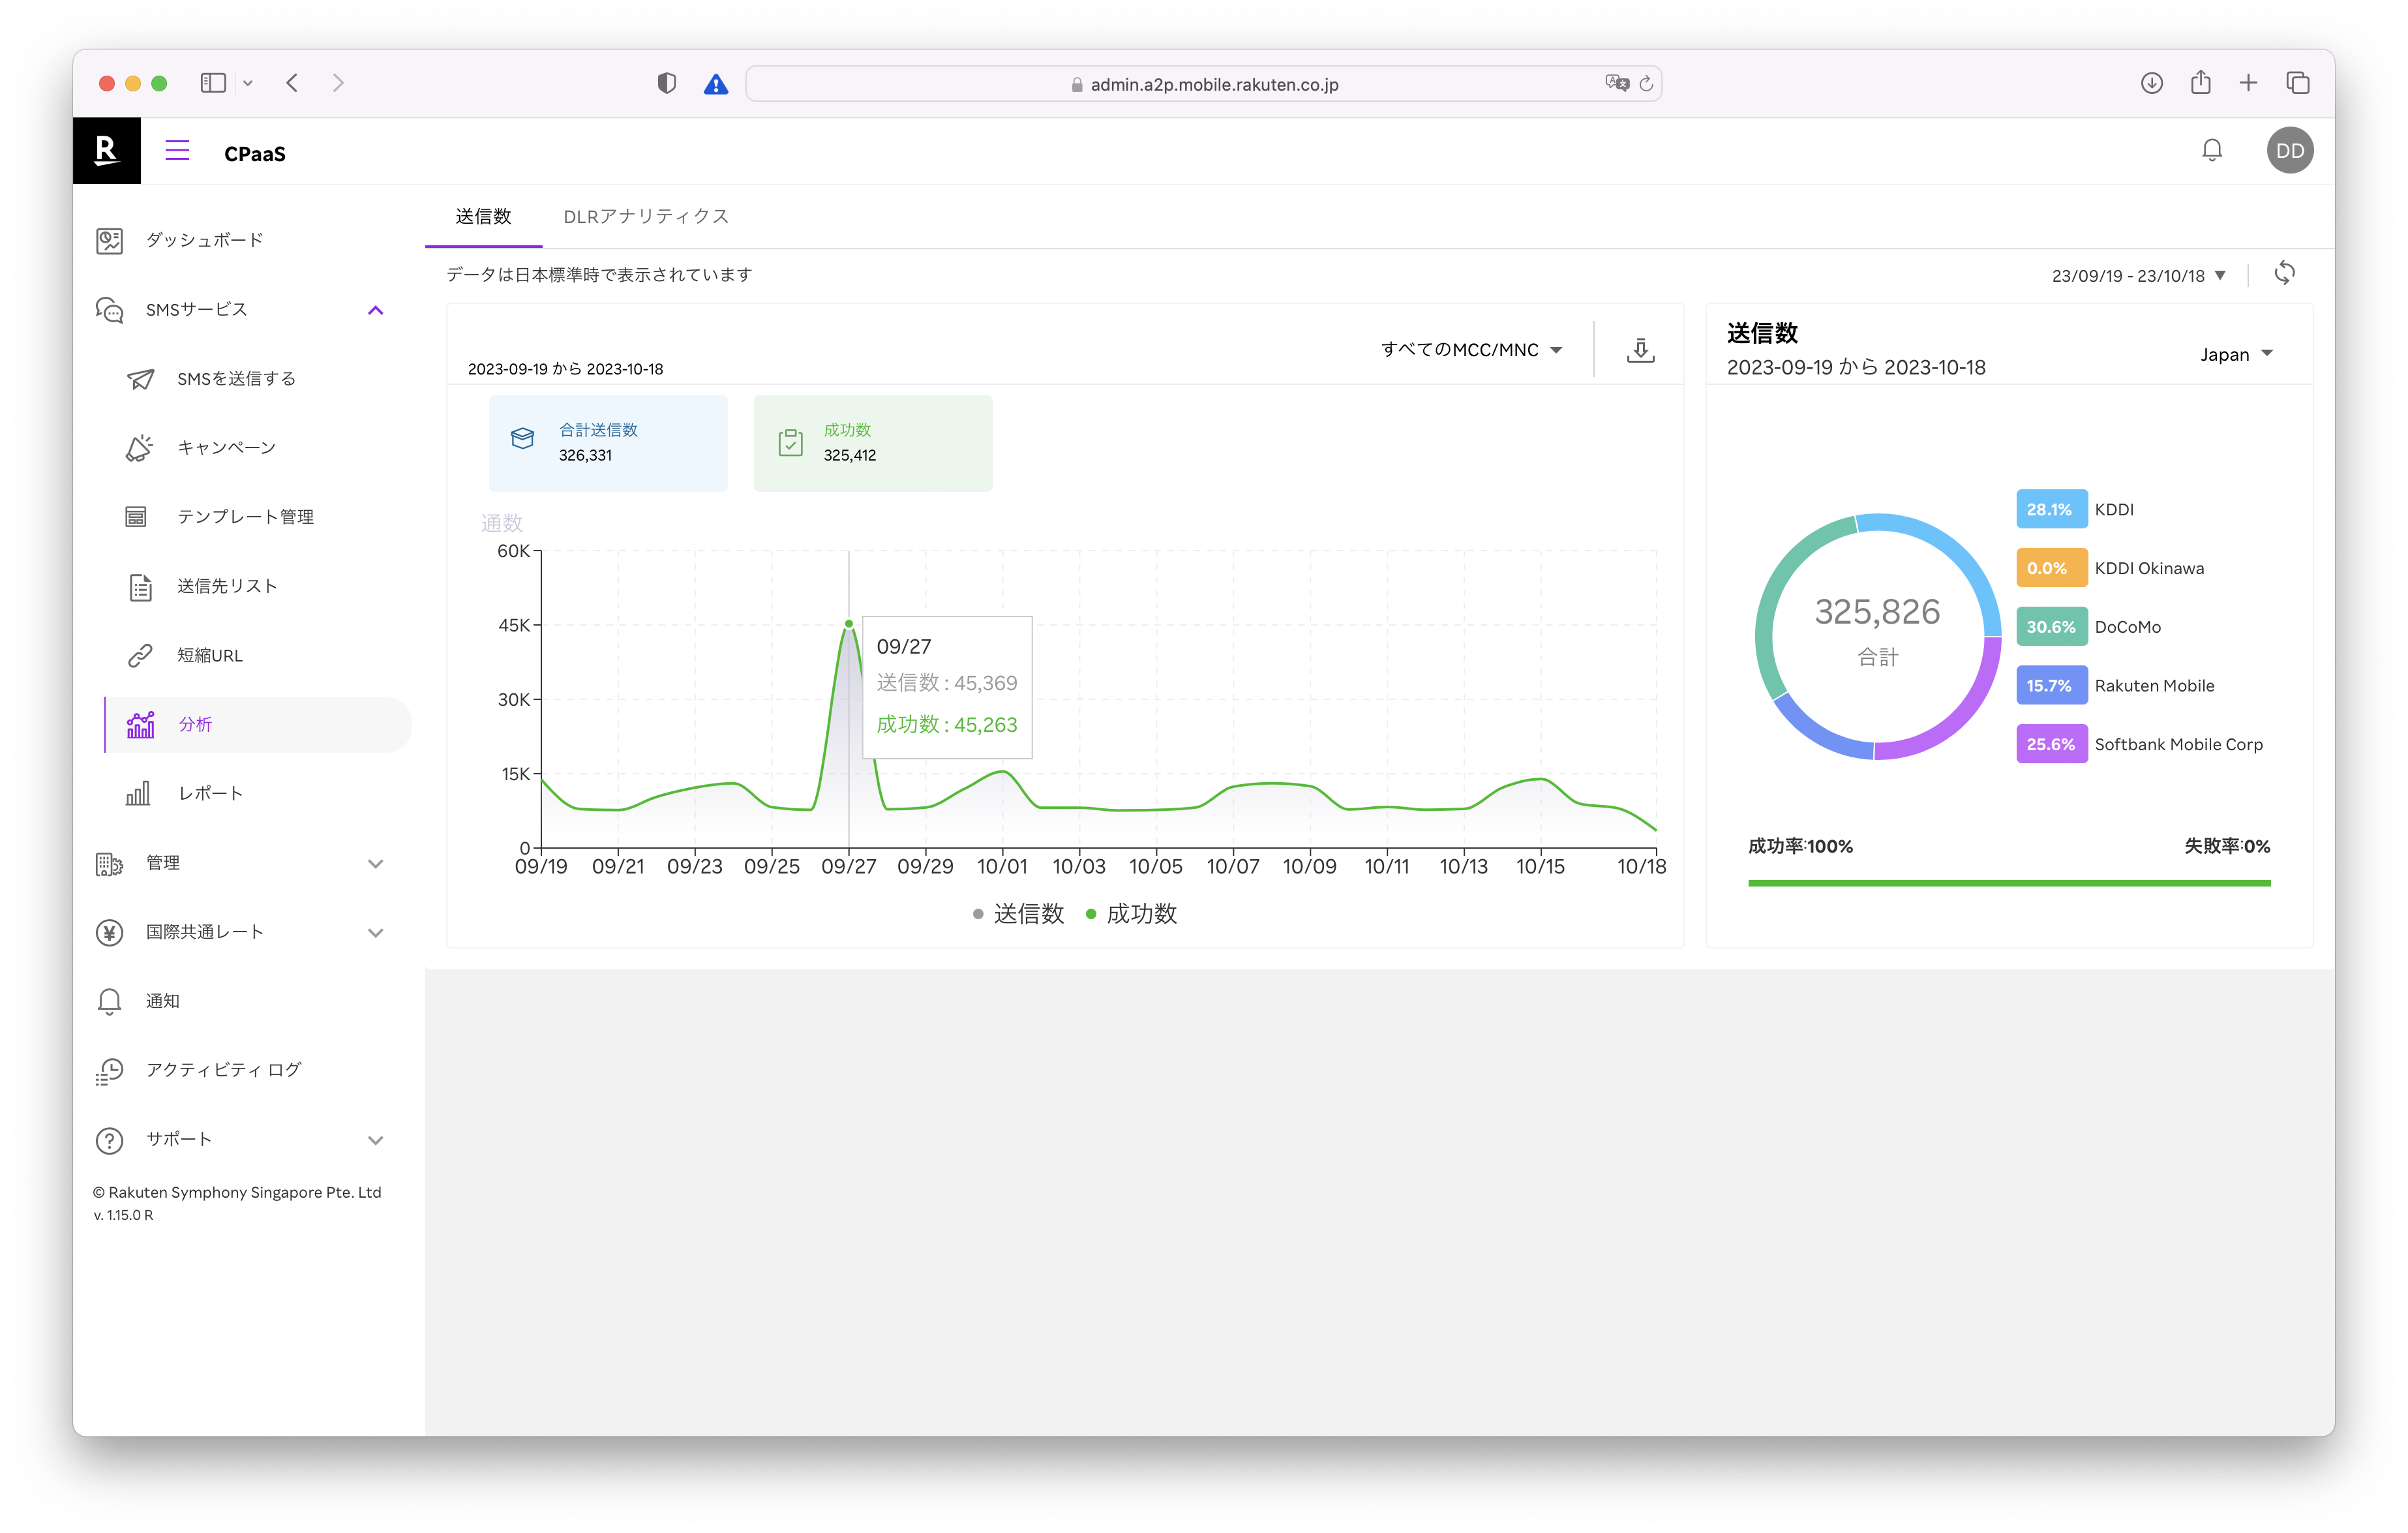Click the template management icon
Screen dimensions: 2408x1533
(136, 517)
